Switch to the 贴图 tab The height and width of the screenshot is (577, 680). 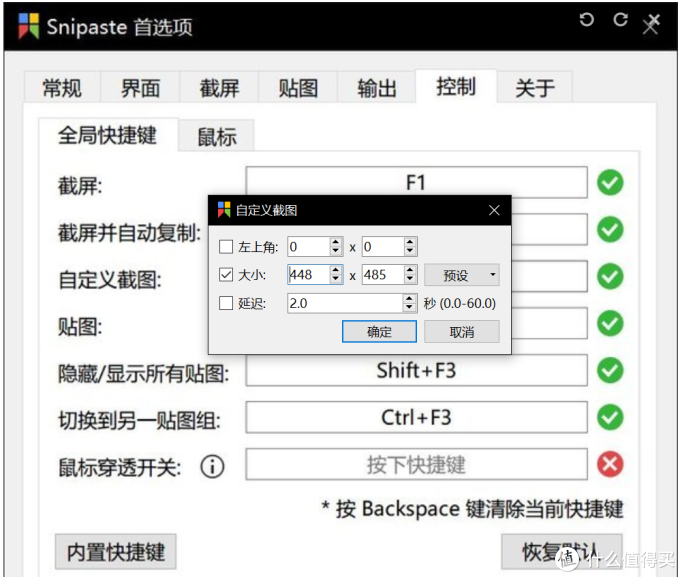click(298, 88)
